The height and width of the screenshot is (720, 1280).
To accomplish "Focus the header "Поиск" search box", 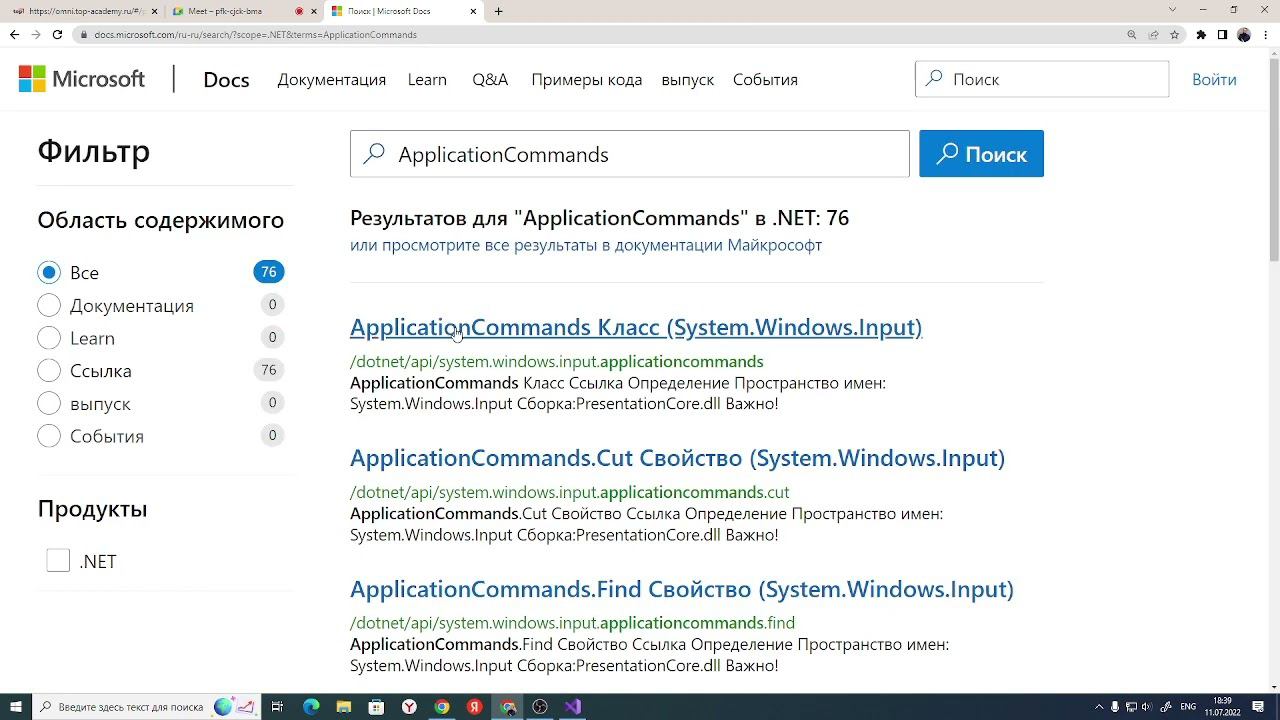I will coord(1042,79).
